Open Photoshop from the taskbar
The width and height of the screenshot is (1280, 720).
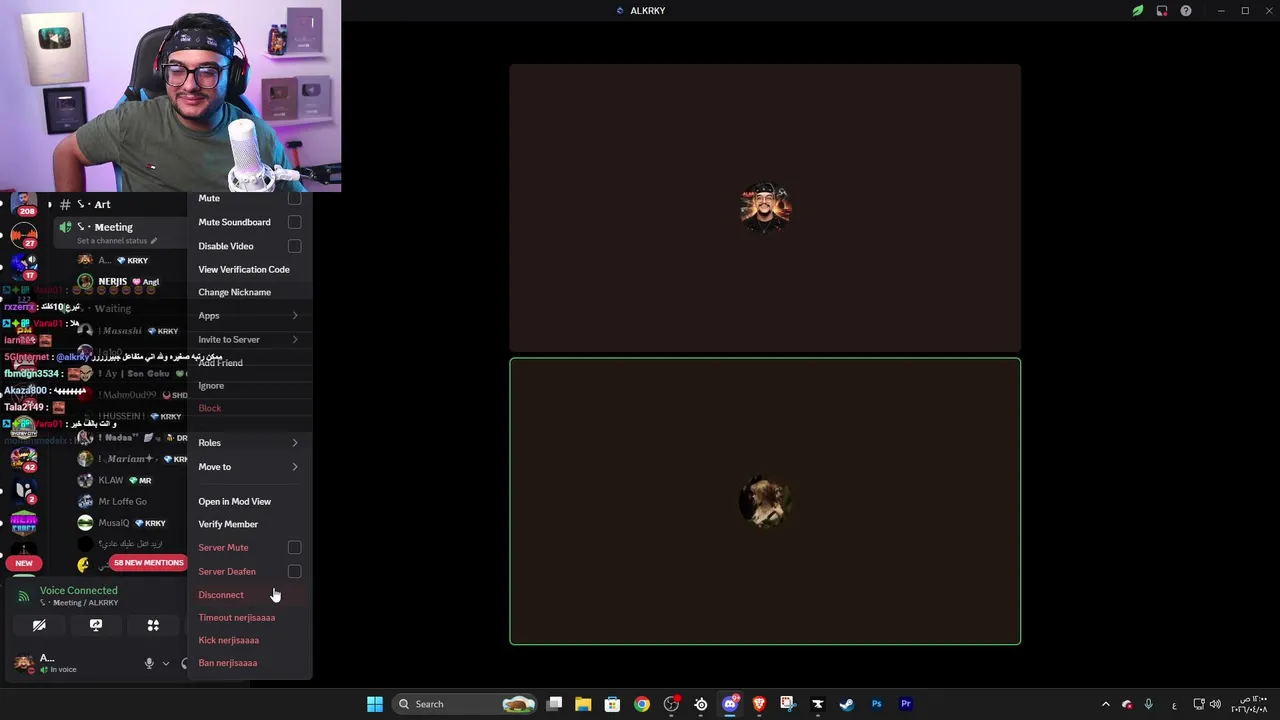tap(877, 704)
